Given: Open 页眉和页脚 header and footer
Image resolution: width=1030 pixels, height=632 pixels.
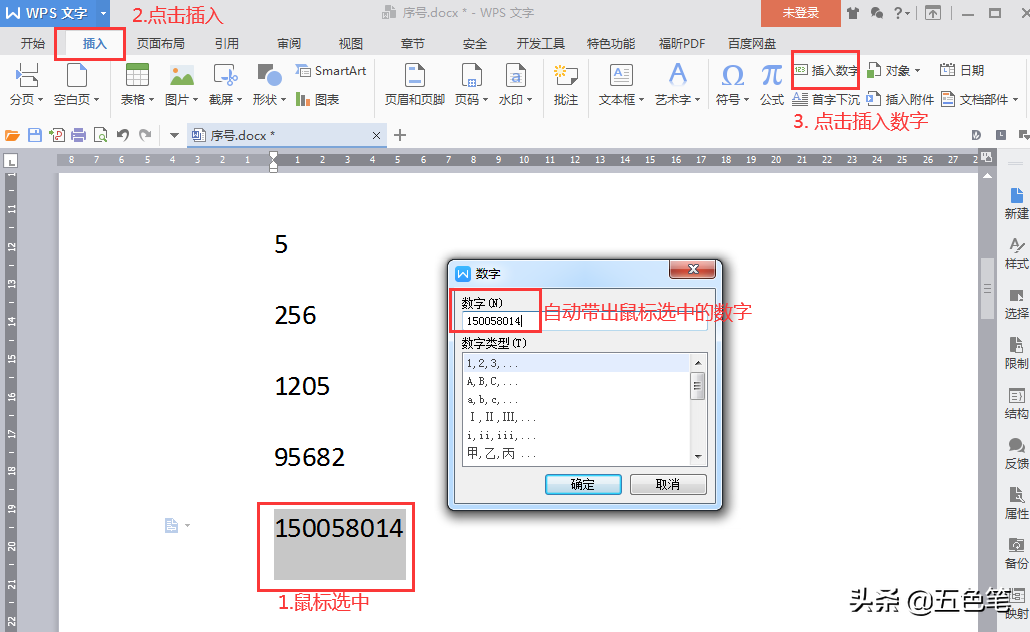Looking at the screenshot, I should pyautogui.click(x=414, y=84).
